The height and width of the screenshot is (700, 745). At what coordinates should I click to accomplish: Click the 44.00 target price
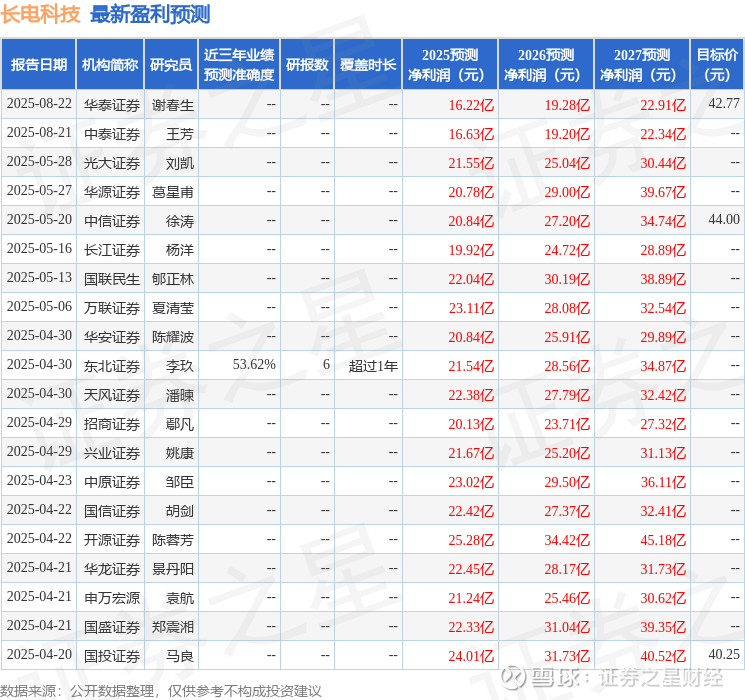click(724, 219)
